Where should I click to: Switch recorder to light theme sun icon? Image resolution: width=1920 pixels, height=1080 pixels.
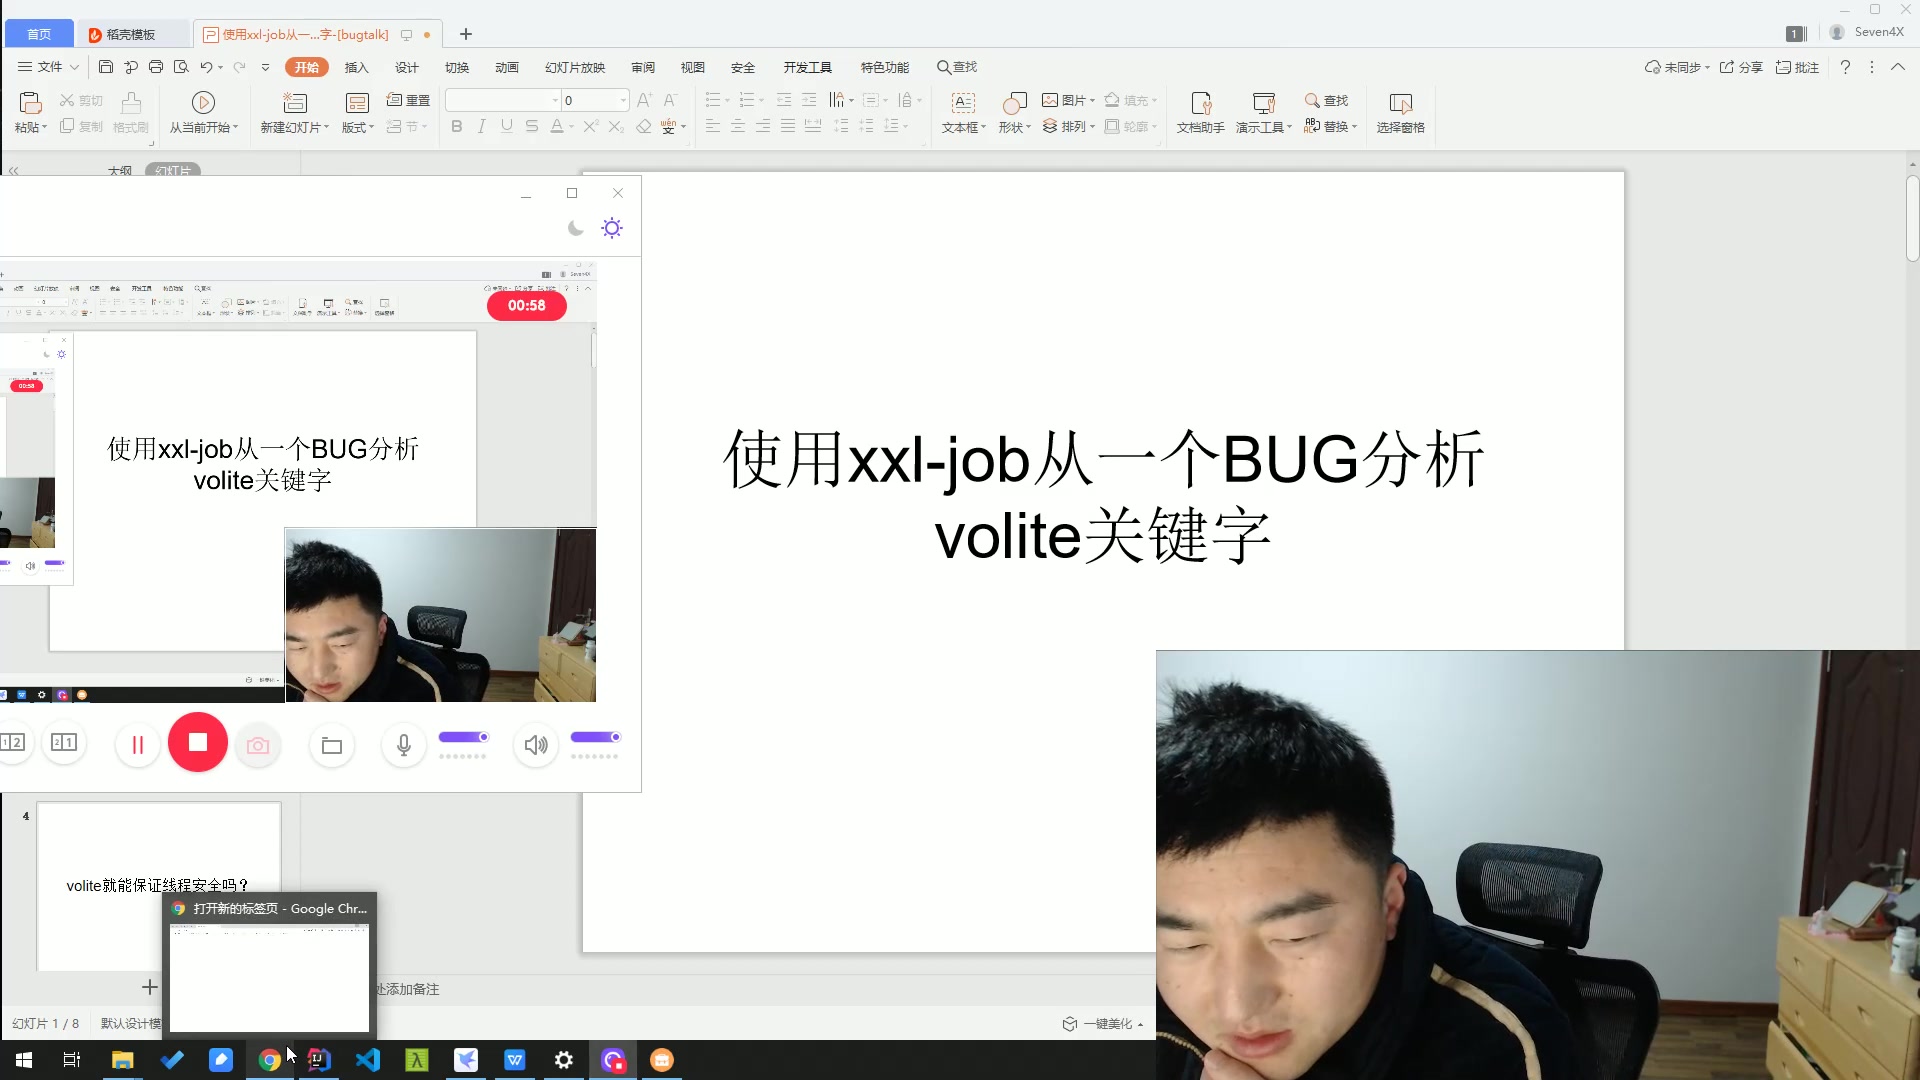point(612,228)
